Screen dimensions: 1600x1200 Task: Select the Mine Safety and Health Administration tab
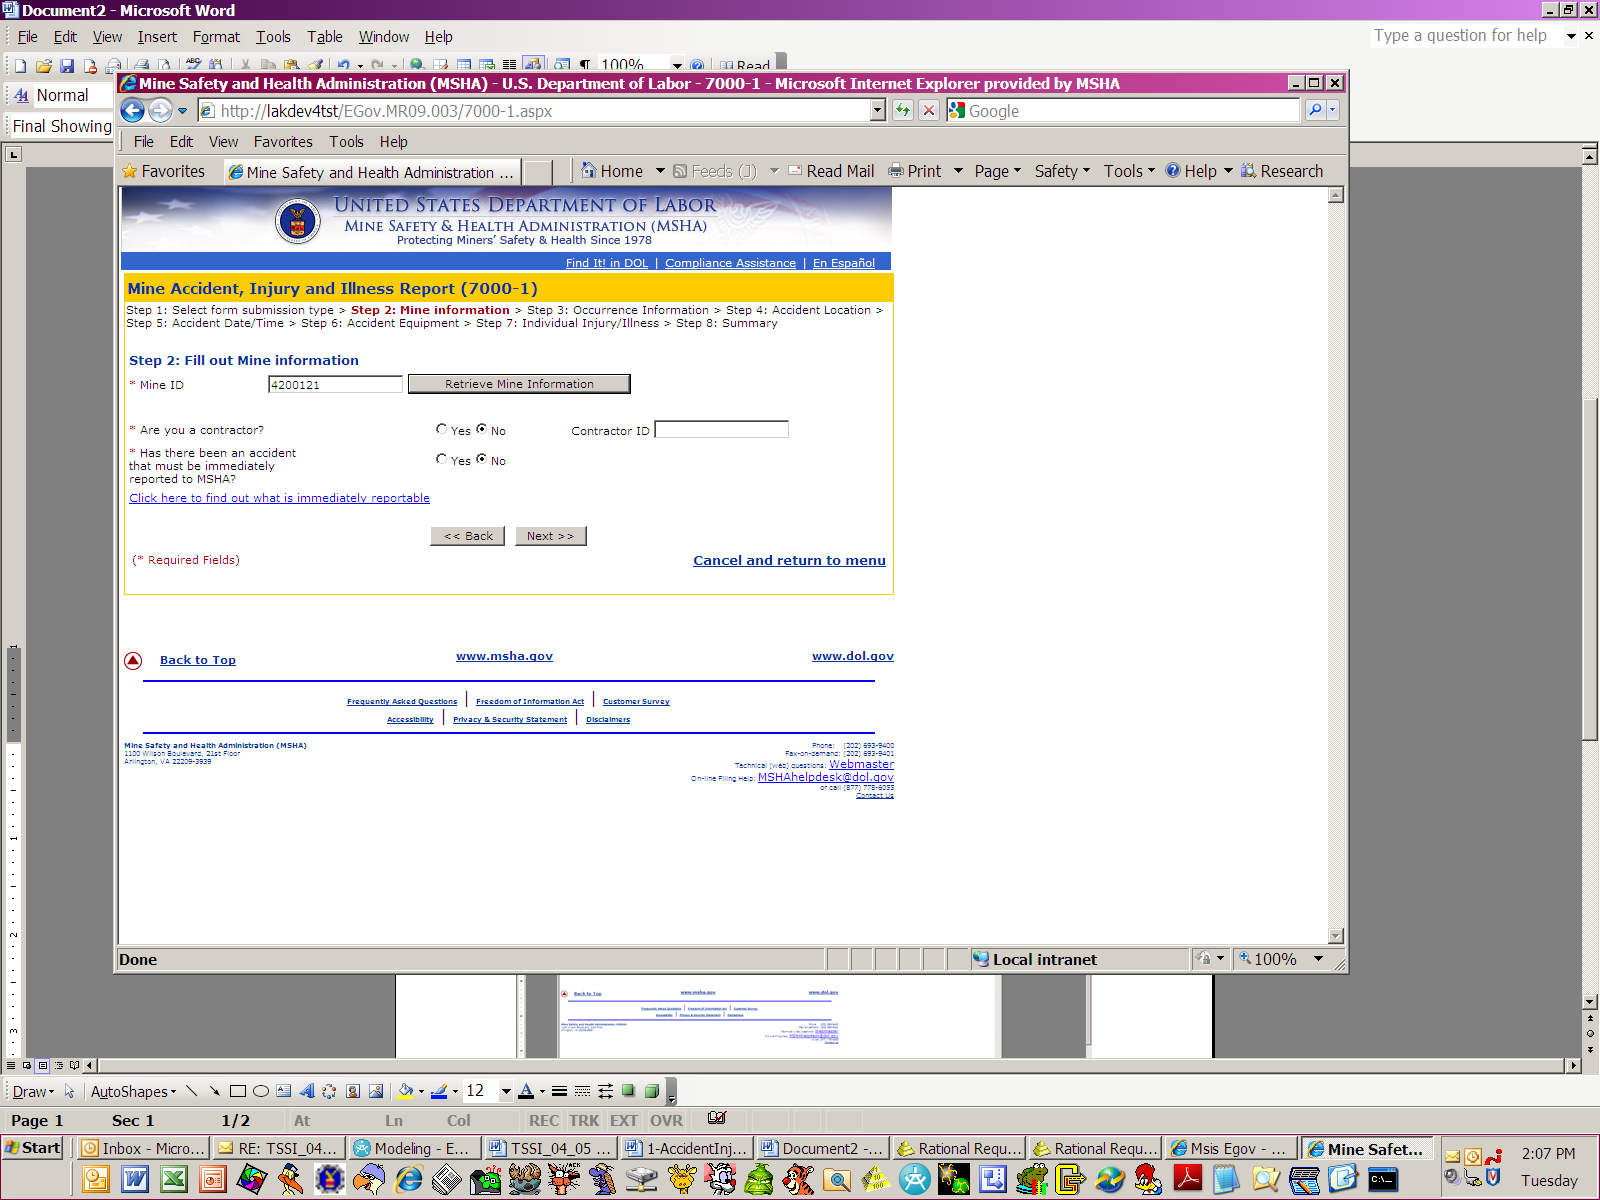point(372,172)
